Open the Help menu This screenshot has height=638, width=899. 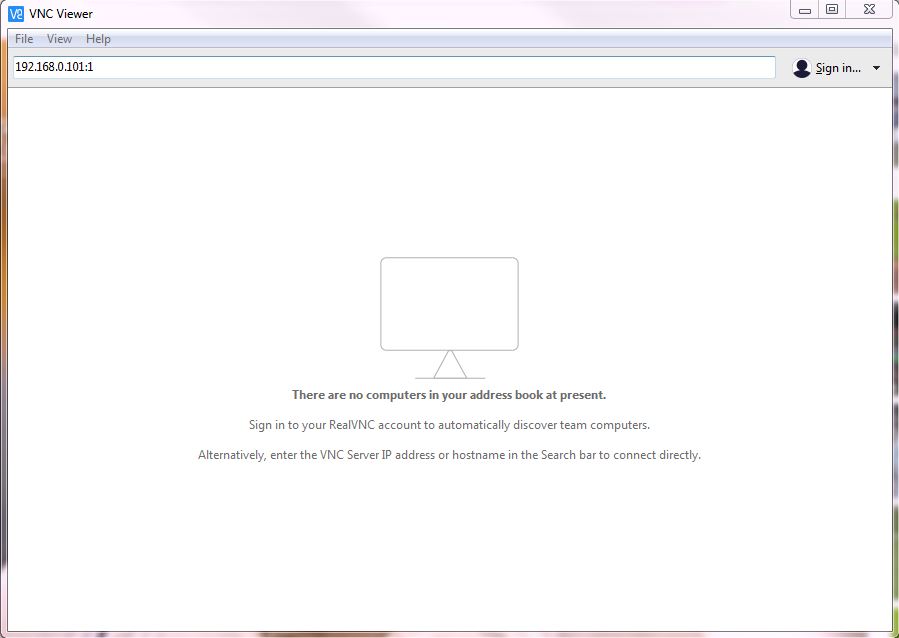click(x=98, y=39)
